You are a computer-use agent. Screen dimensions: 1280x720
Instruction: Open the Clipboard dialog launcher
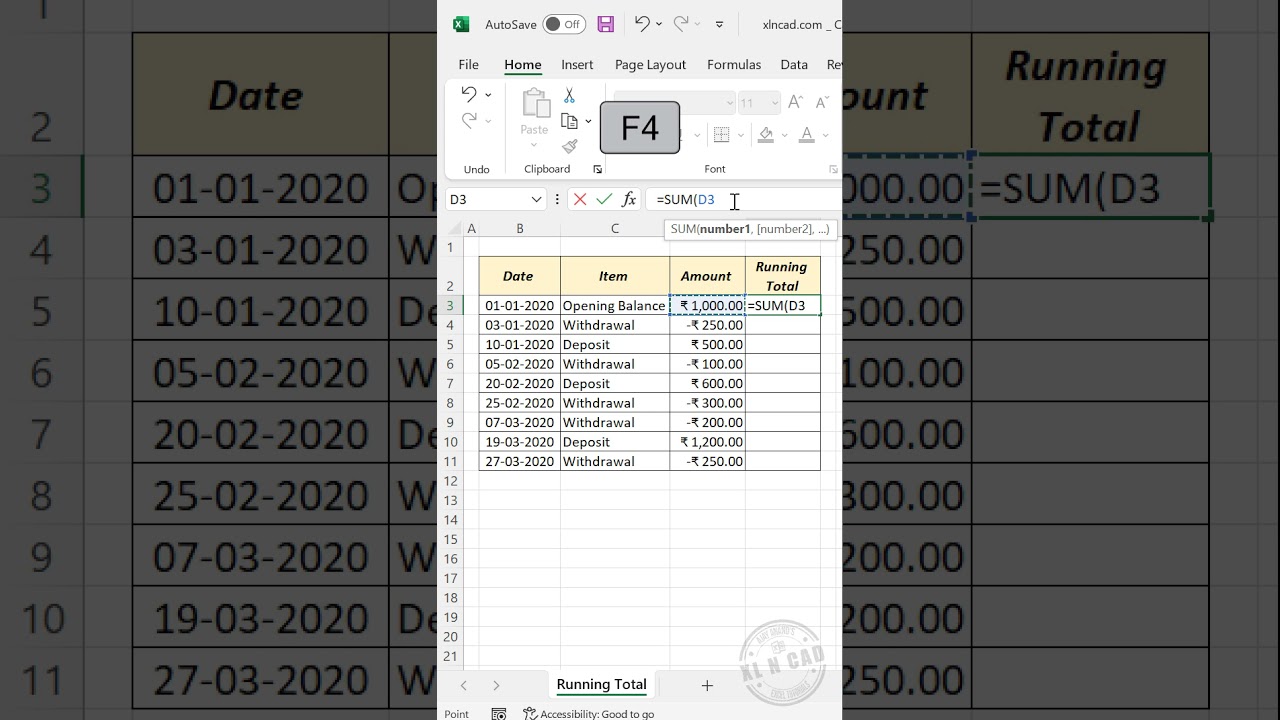pos(598,170)
